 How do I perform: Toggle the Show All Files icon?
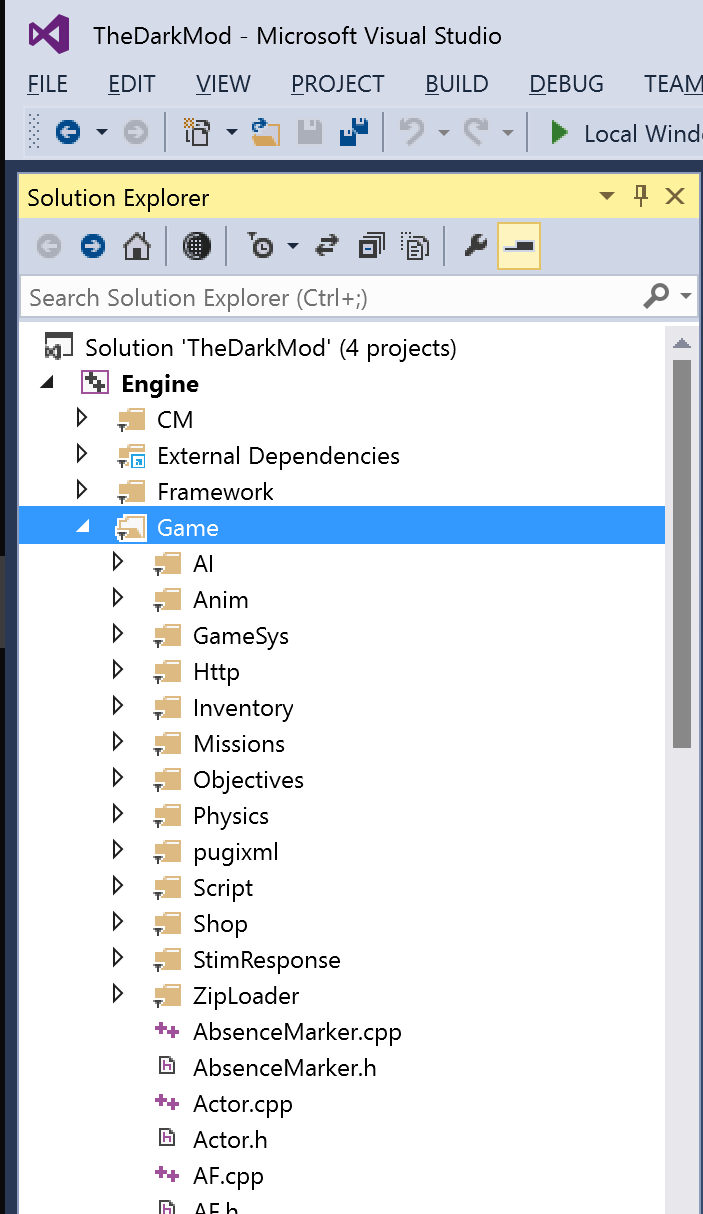[x=415, y=247]
